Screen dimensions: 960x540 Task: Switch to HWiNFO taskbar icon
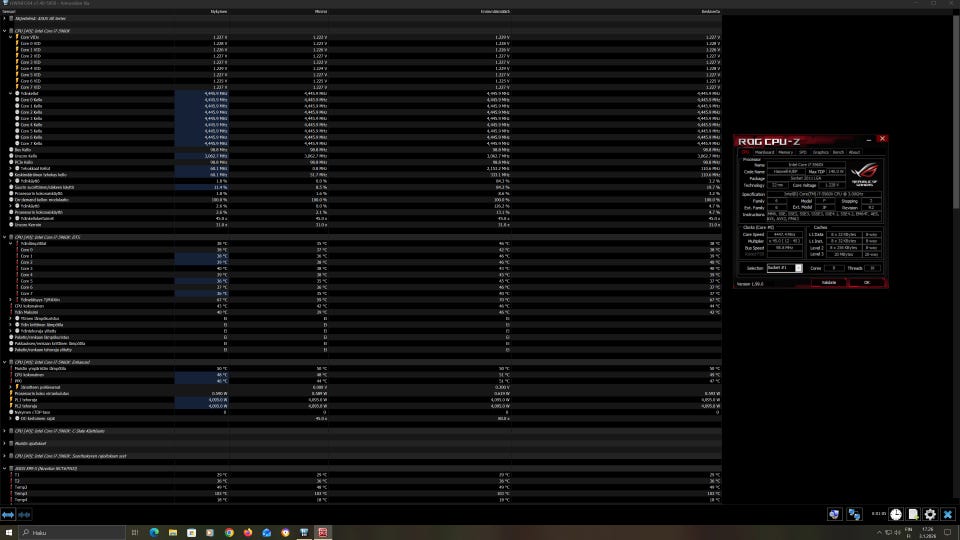point(304,533)
